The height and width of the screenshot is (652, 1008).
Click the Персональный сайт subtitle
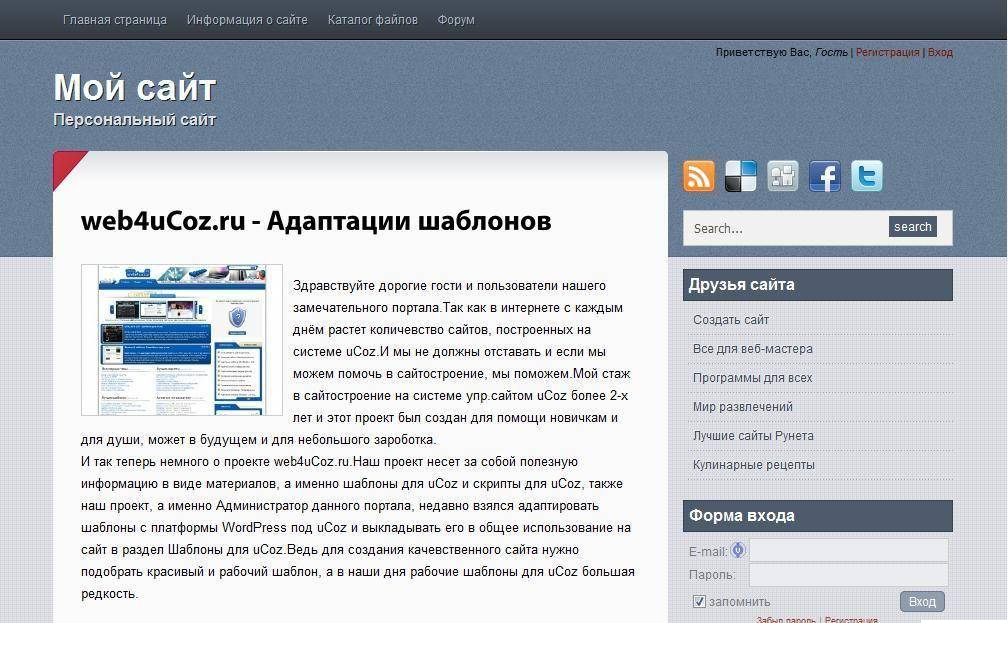click(x=134, y=120)
